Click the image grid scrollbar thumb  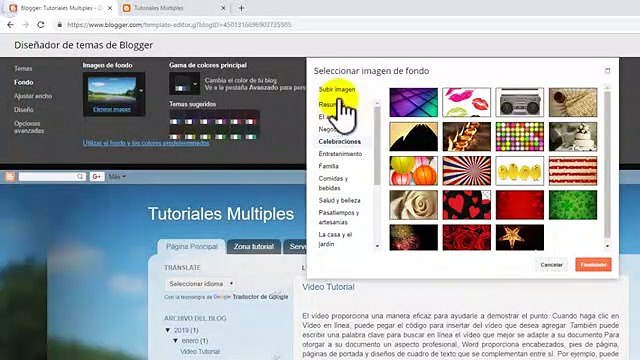tap(607, 164)
